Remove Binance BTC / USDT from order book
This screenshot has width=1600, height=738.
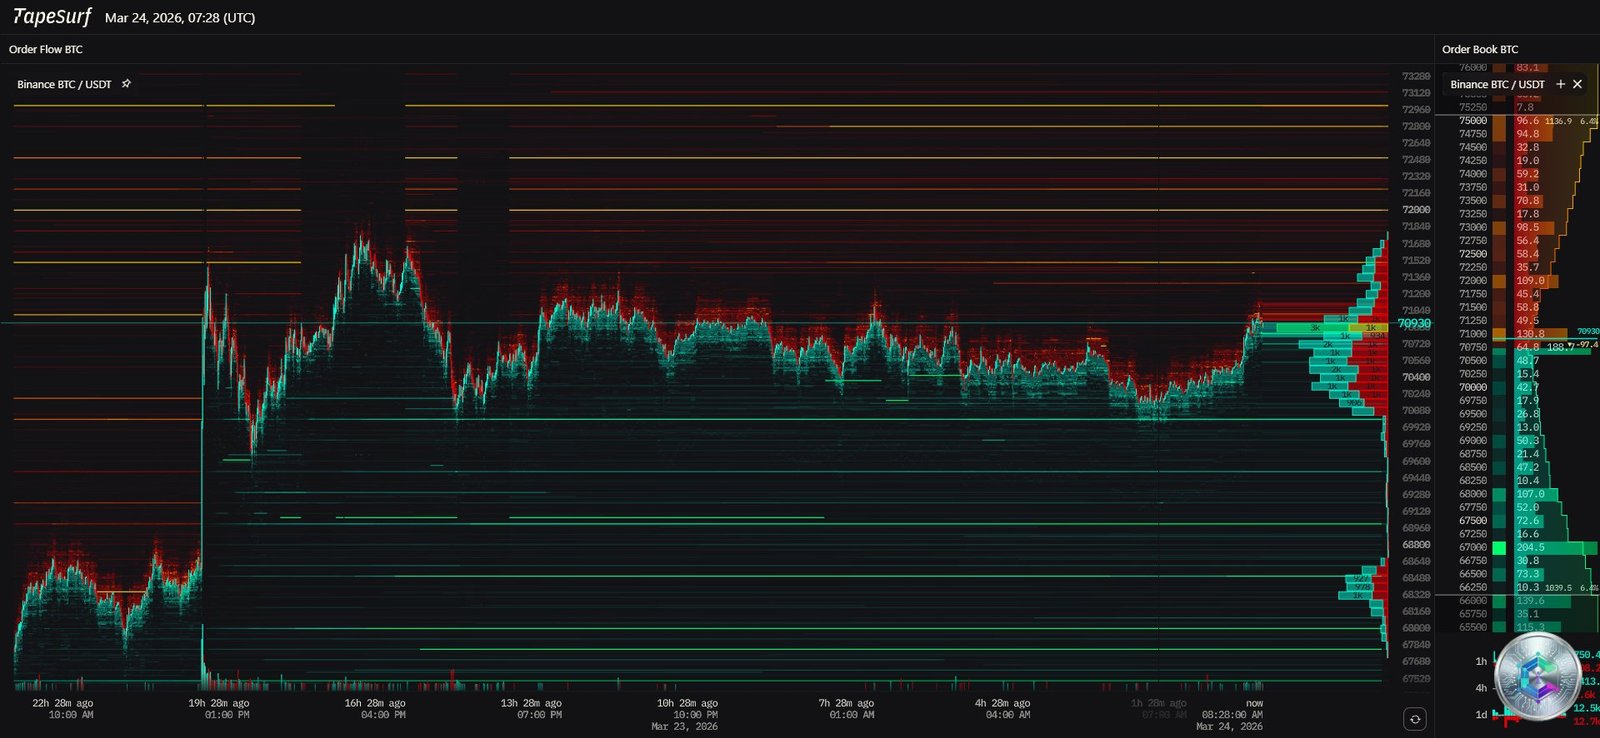1577,84
